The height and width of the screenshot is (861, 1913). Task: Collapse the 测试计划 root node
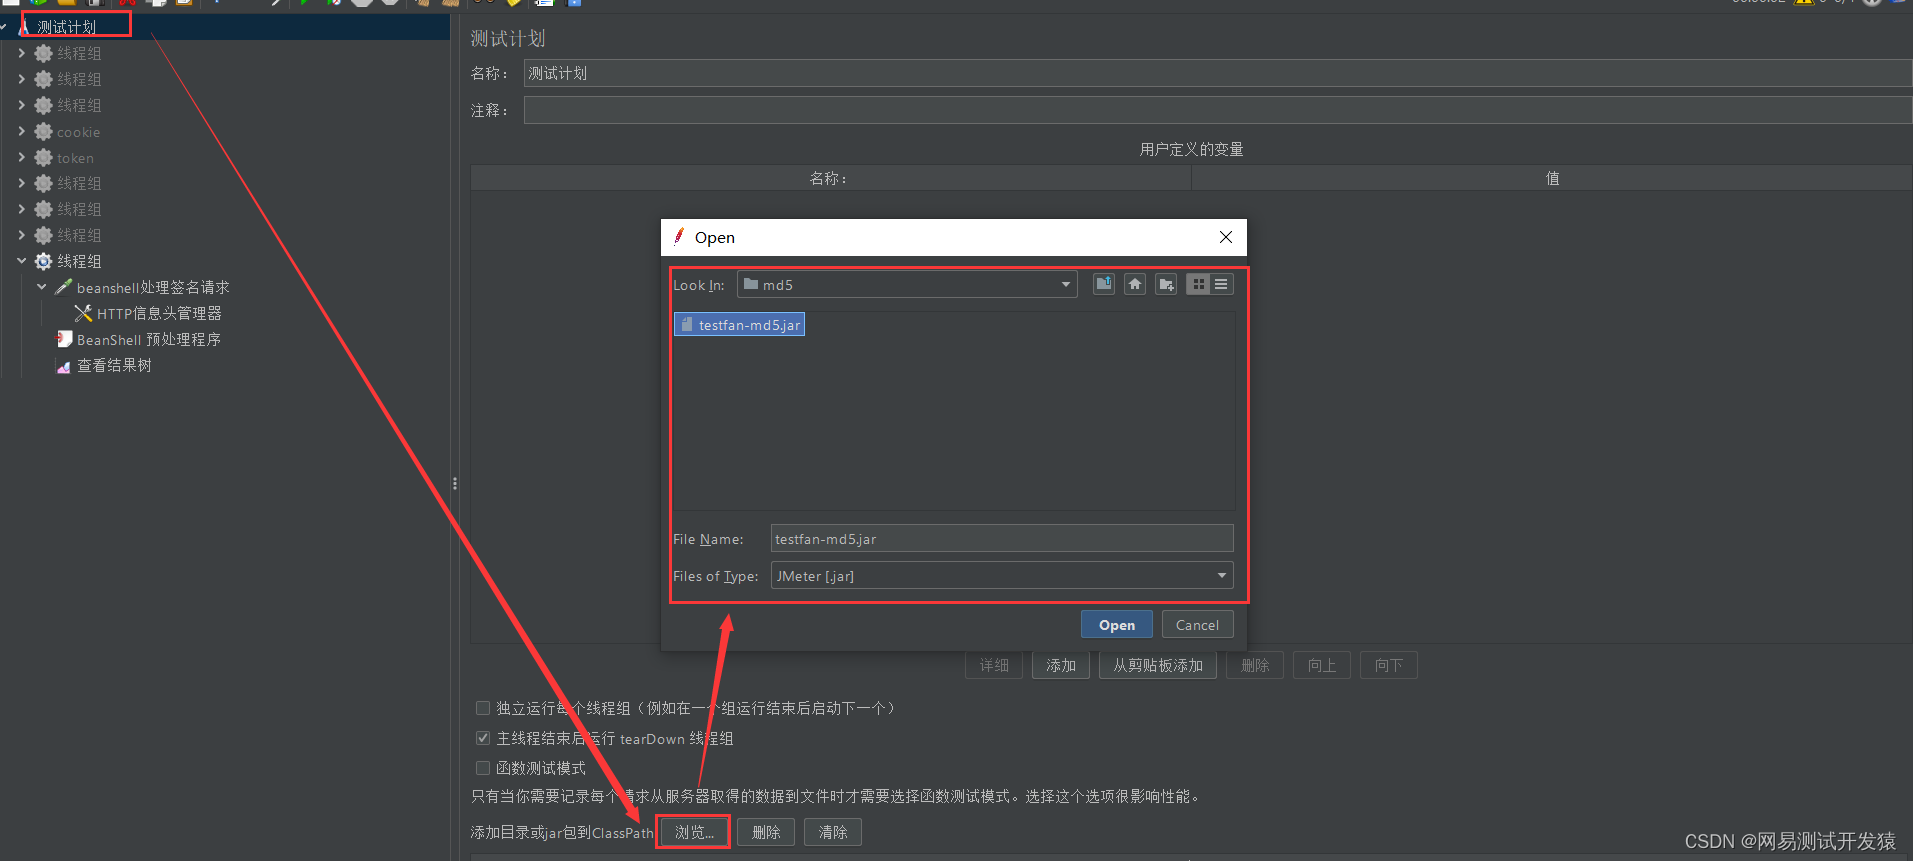[x=4, y=27]
